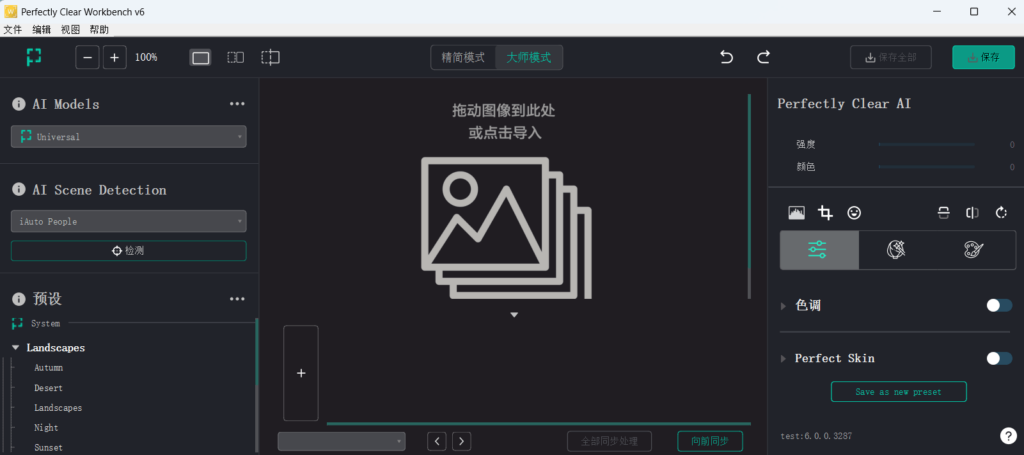
Task: Open the empty dropdown below the filmstrip
Action: click(x=342, y=442)
